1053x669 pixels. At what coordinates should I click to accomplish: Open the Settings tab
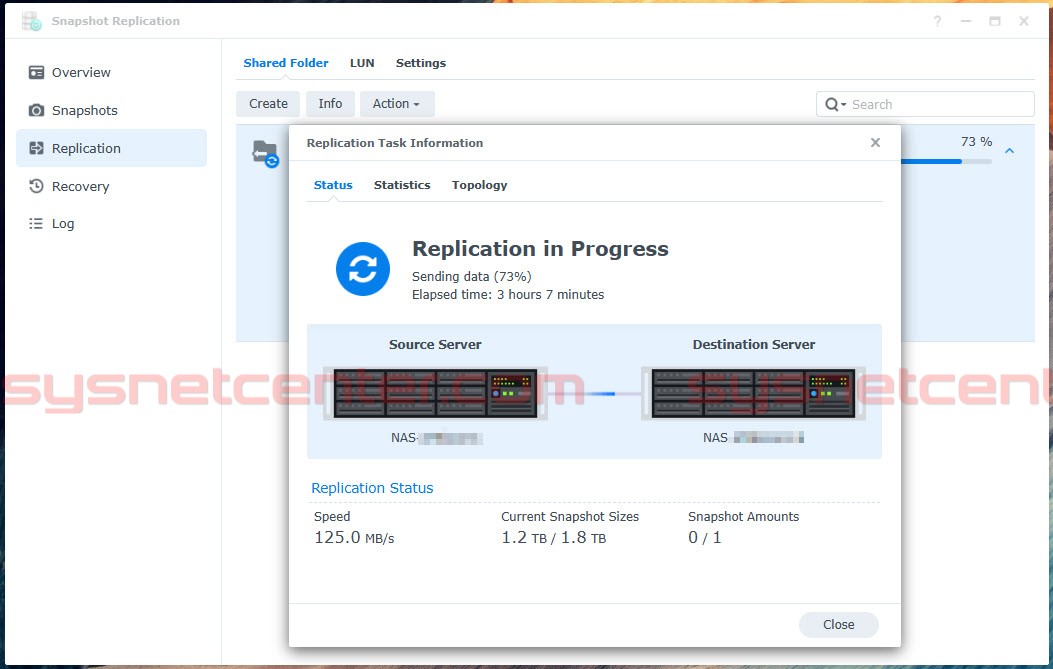pyautogui.click(x=420, y=62)
